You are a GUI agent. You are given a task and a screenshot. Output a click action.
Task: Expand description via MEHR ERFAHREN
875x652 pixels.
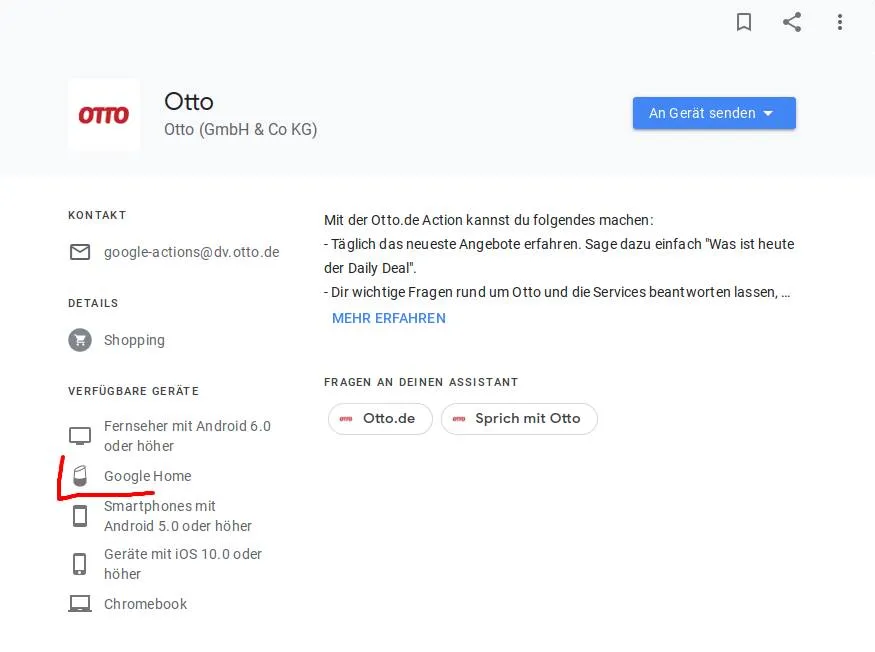pos(389,318)
